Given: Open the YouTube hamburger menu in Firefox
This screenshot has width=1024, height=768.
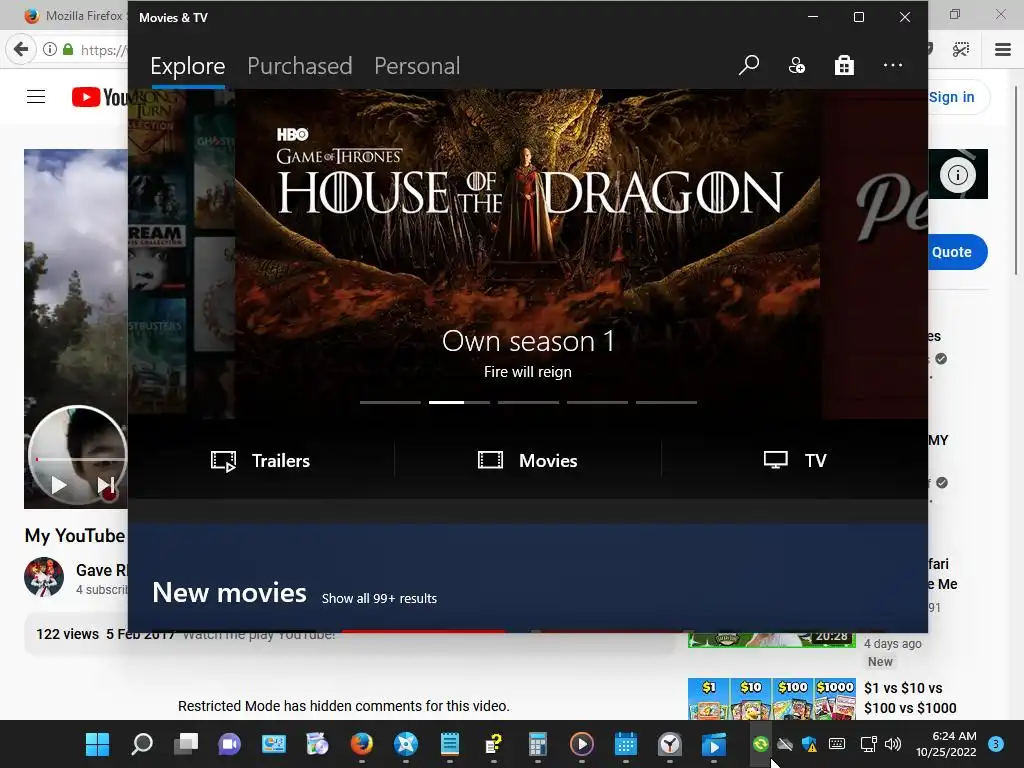Looking at the screenshot, I should [36, 97].
